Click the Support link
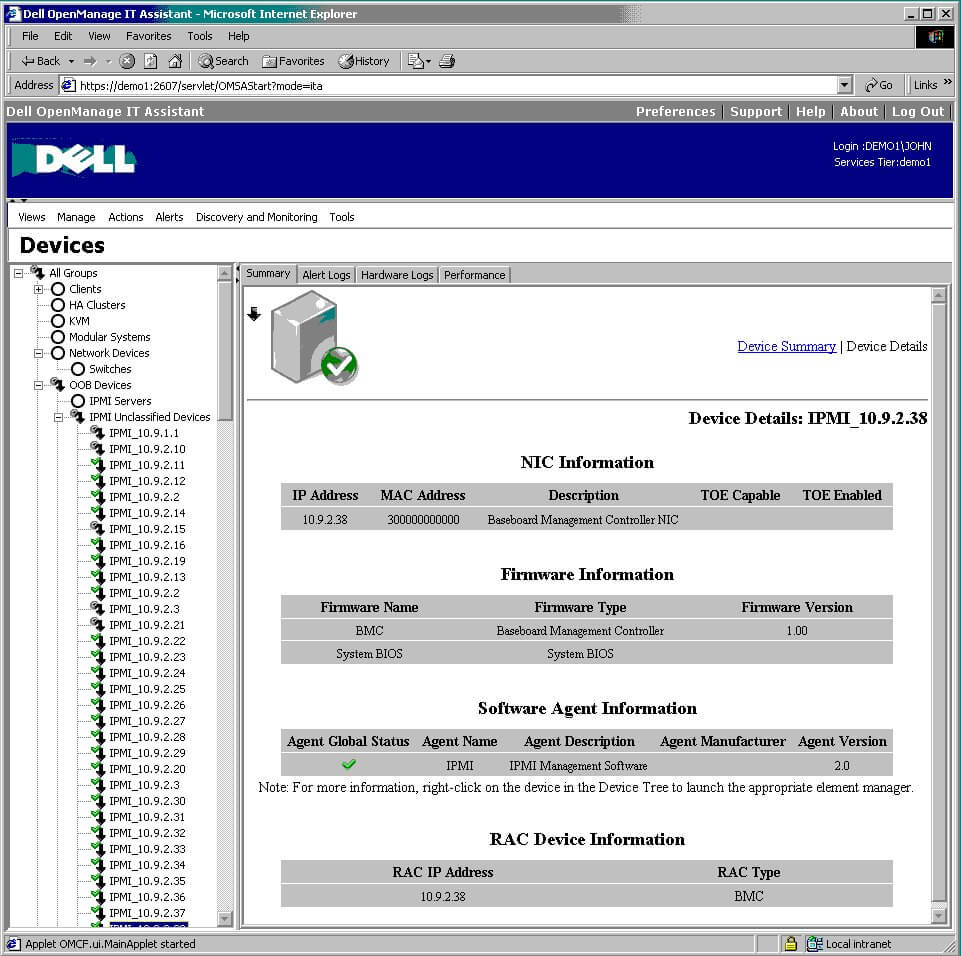Screen dimensions: 961x956 [x=756, y=112]
